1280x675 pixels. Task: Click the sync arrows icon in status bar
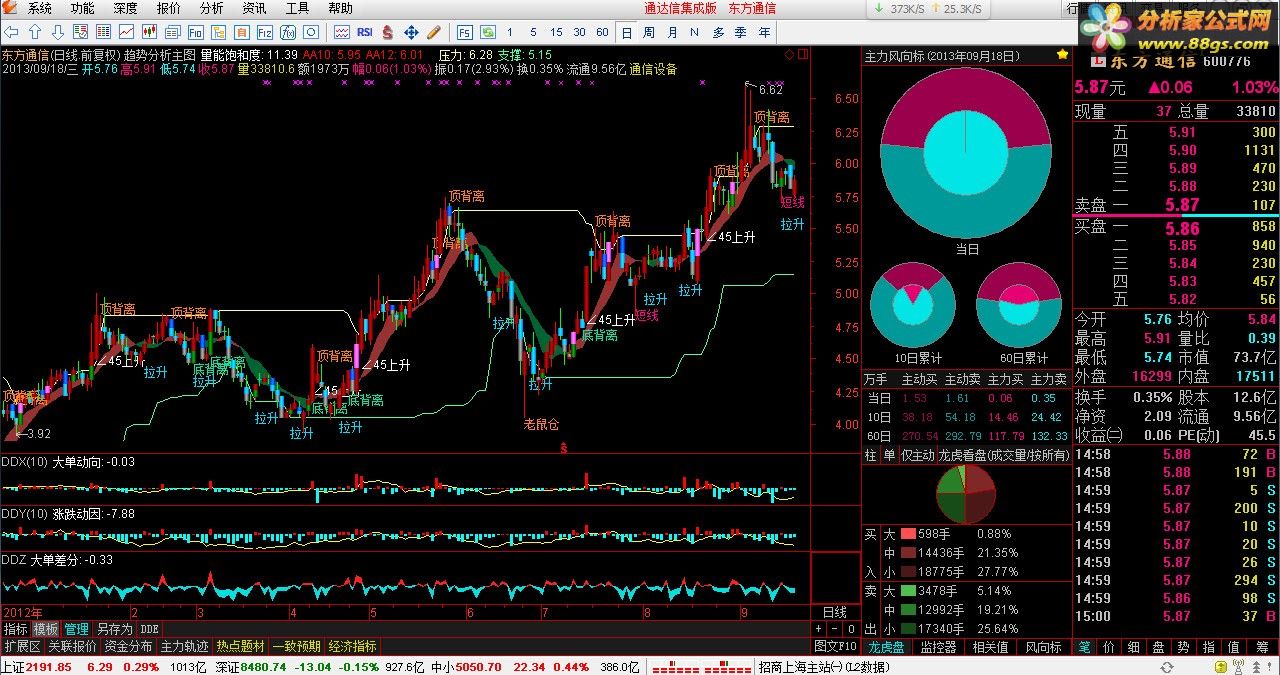tap(1166, 667)
